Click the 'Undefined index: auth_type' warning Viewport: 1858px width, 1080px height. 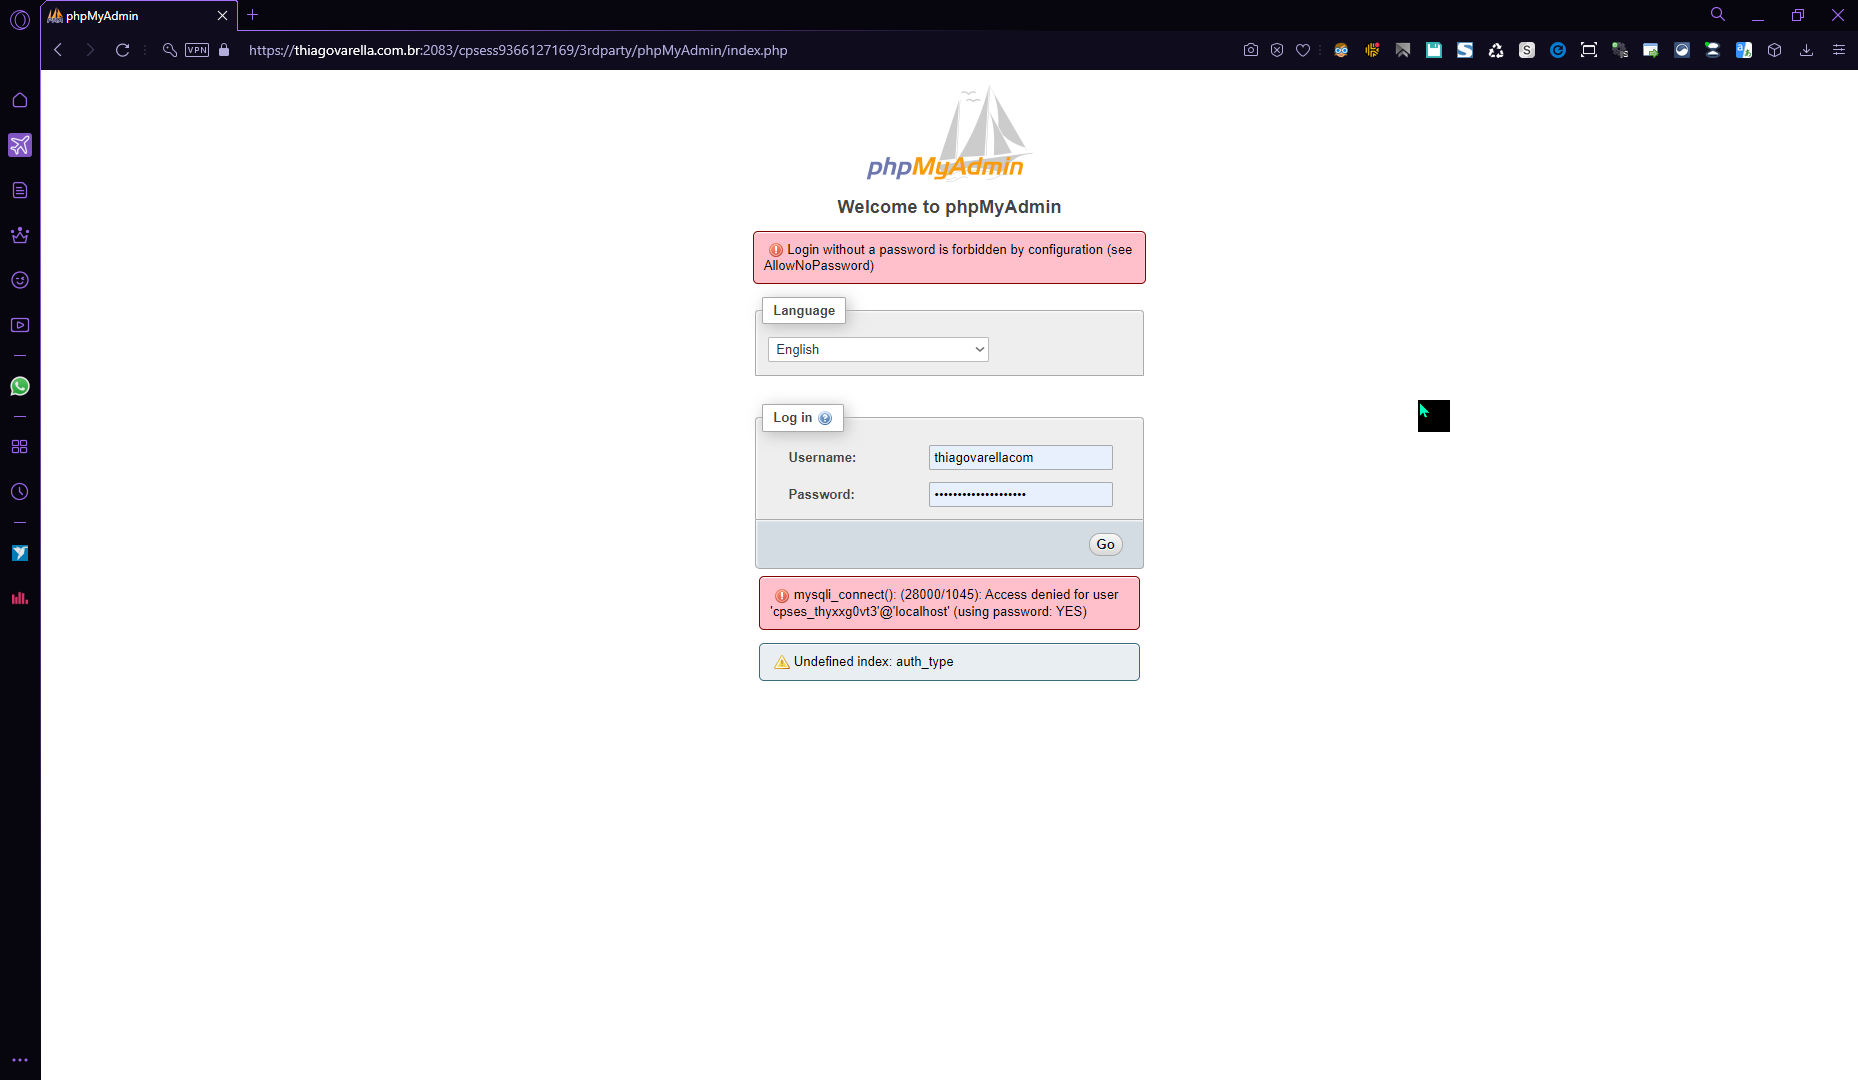click(949, 662)
